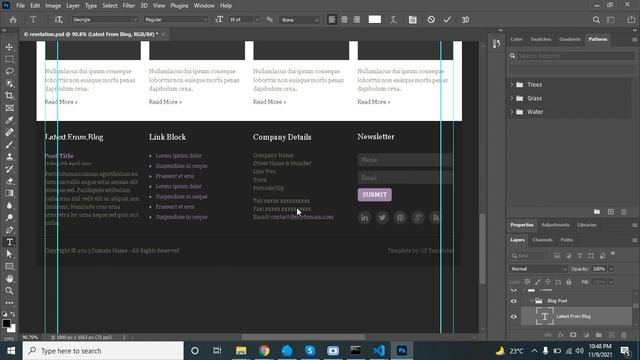Switch to the Swatches tab
This screenshot has height=360, width=640.
pyautogui.click(x=541, y=39)
